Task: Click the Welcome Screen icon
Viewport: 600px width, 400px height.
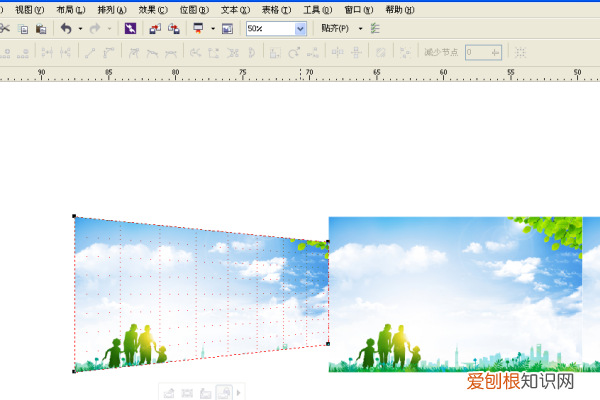Action: click(227, 29)
